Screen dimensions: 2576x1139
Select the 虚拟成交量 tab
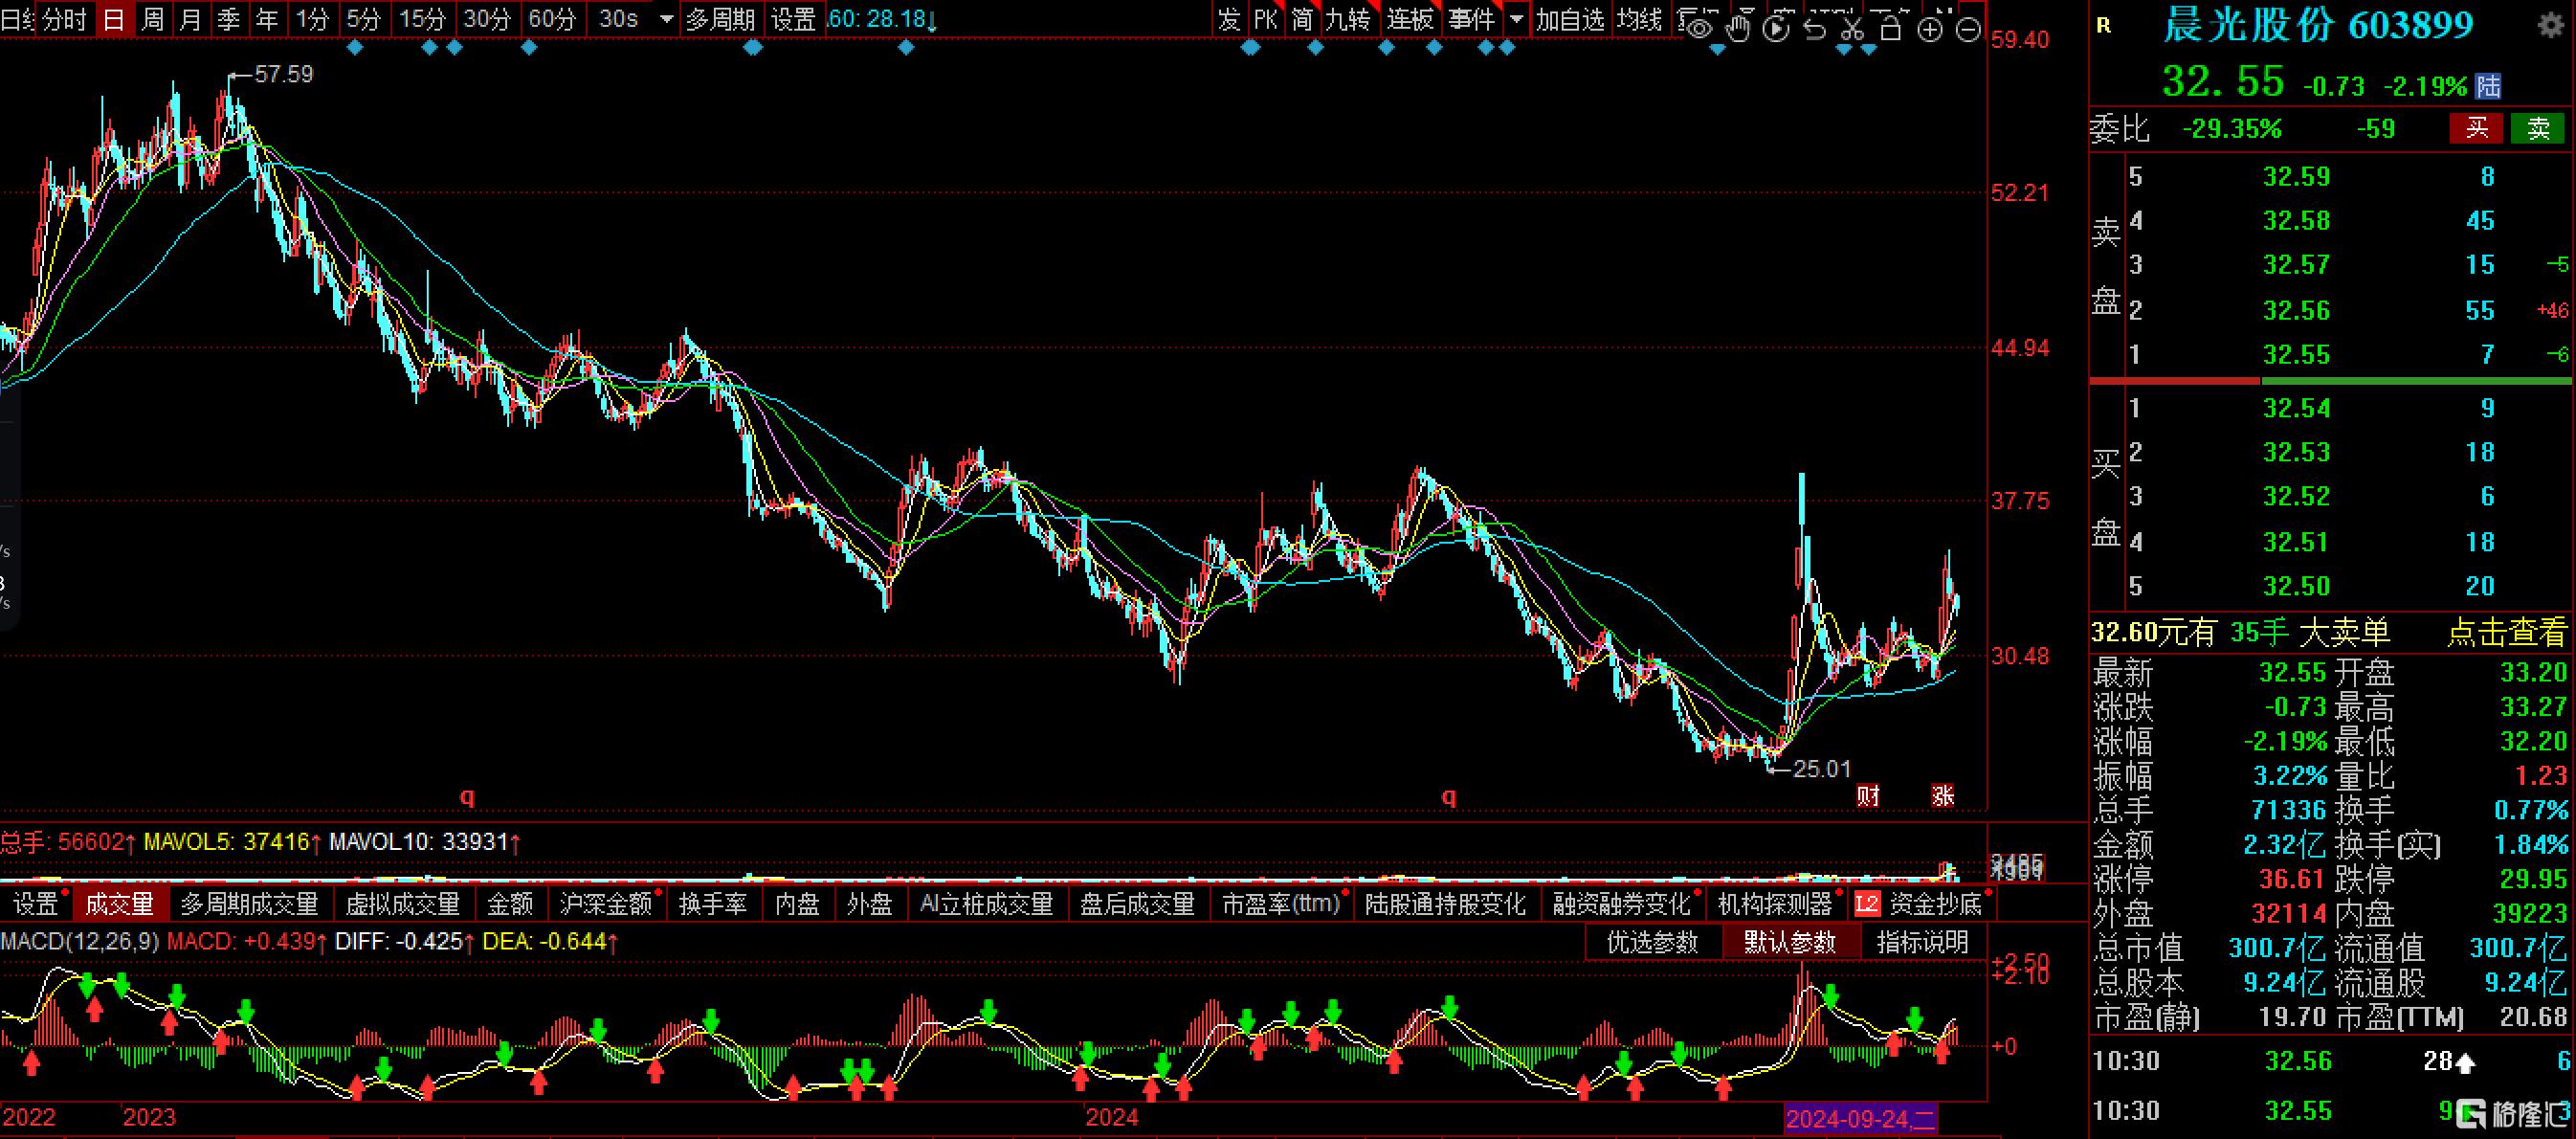[x=403, y=904]
